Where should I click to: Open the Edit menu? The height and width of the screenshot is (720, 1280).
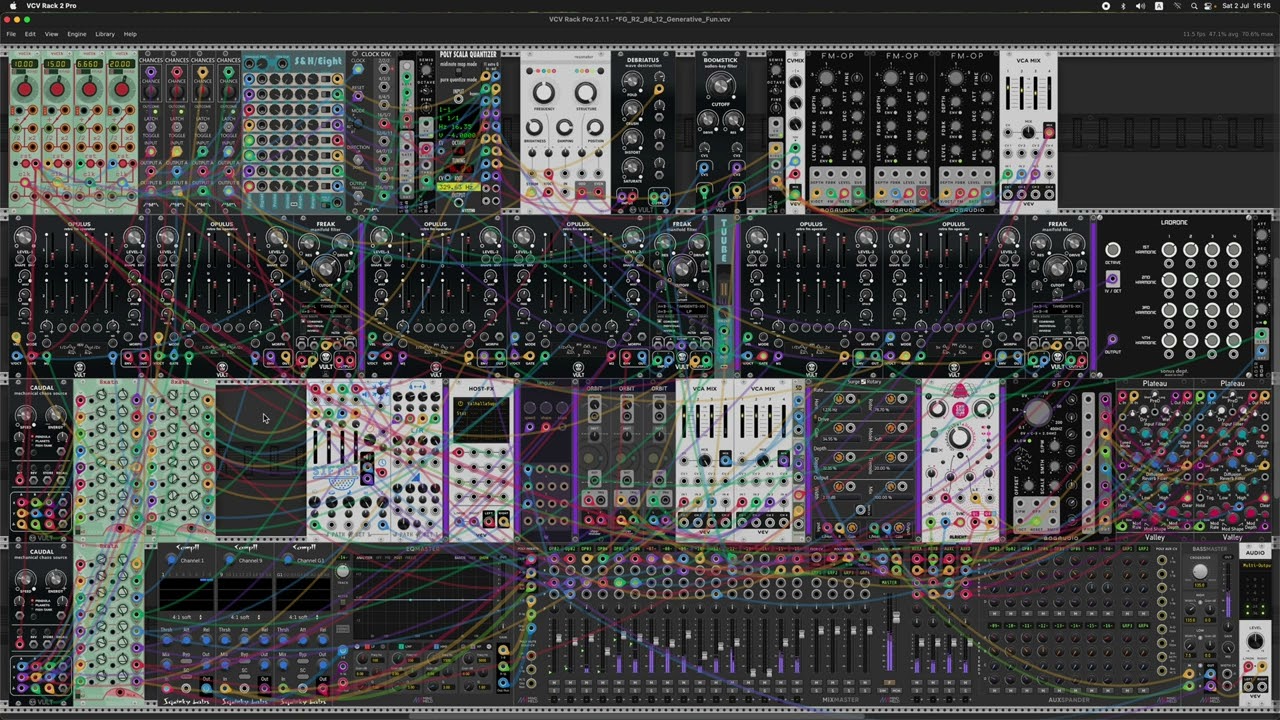30,34
